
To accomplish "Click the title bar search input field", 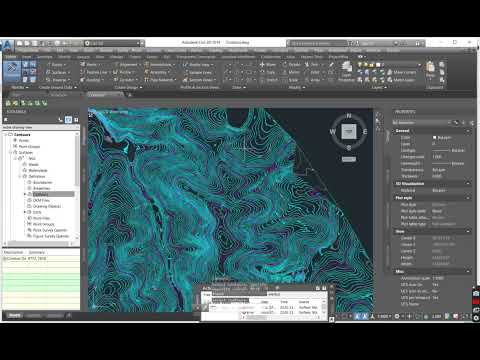I will [318, 43].
